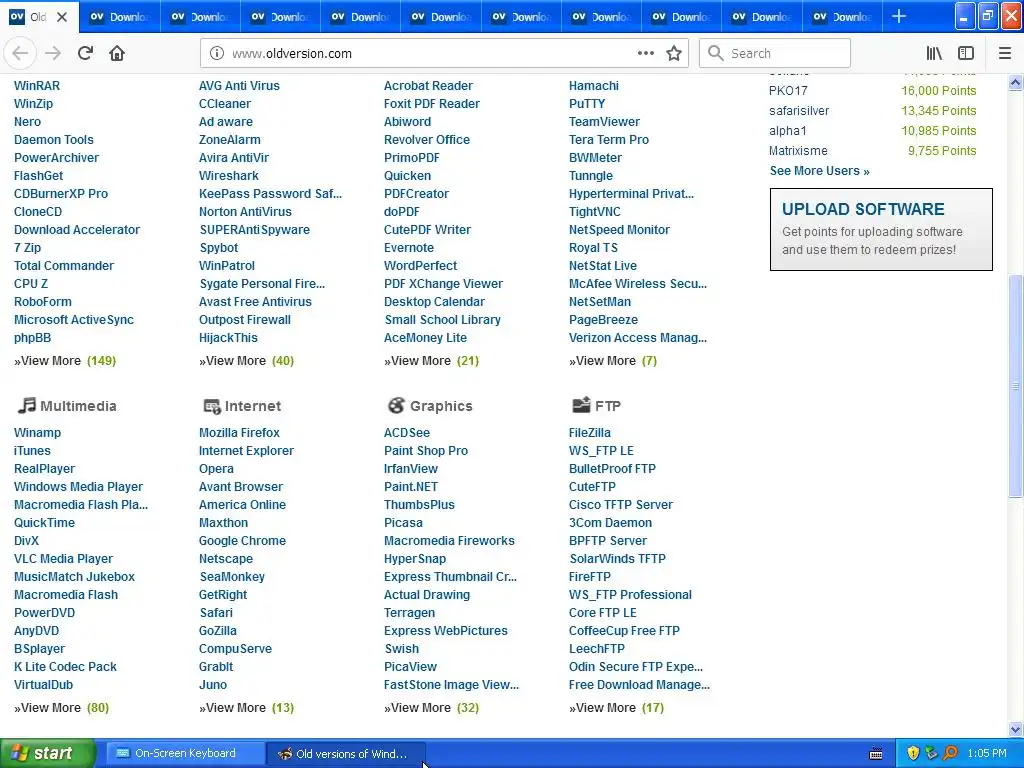Expand View More (149) list
The width and height of the screenshot is (1024, 768).
click(65, 360)
